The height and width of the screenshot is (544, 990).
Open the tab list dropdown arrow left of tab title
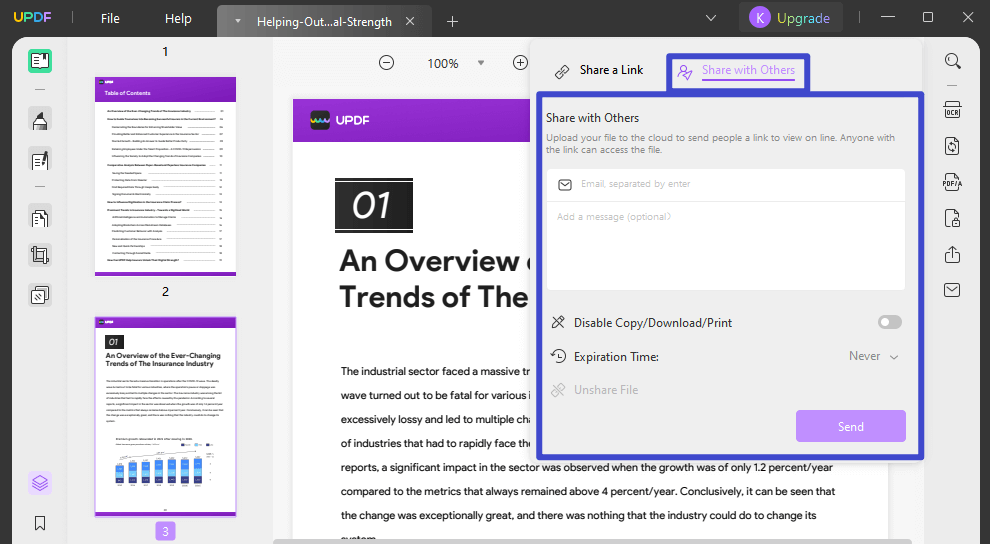238,21
